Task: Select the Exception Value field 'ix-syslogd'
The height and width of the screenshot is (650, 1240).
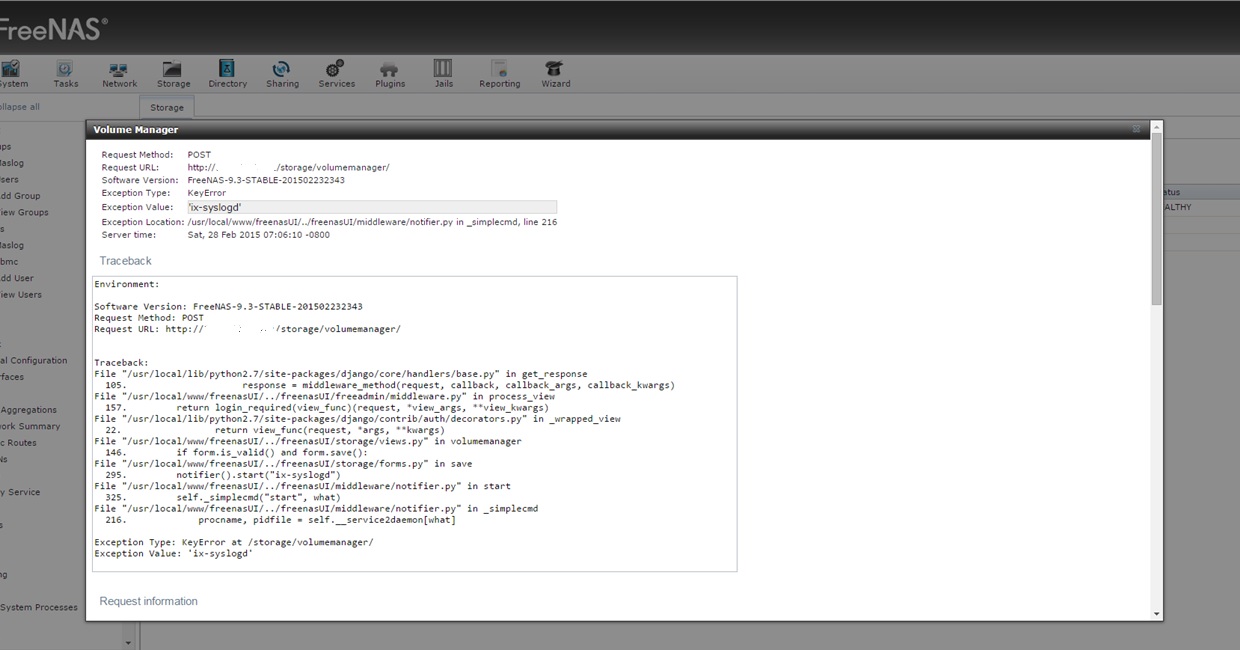Action: [x=371, y=207]
